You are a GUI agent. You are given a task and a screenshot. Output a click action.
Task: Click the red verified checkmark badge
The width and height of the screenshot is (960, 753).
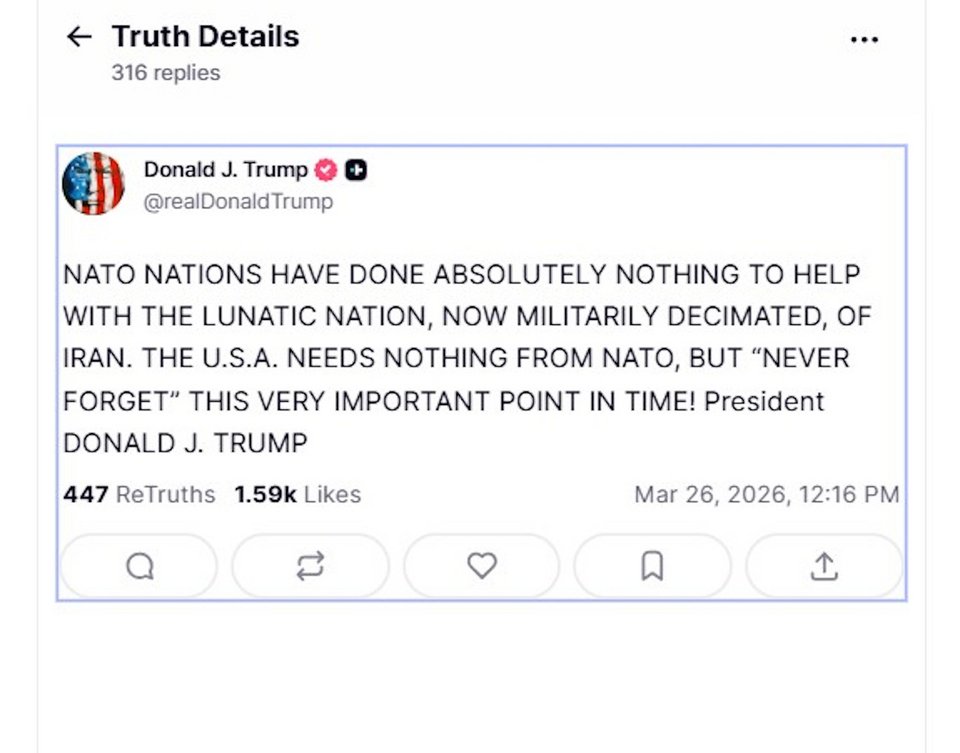pos(326,170)
